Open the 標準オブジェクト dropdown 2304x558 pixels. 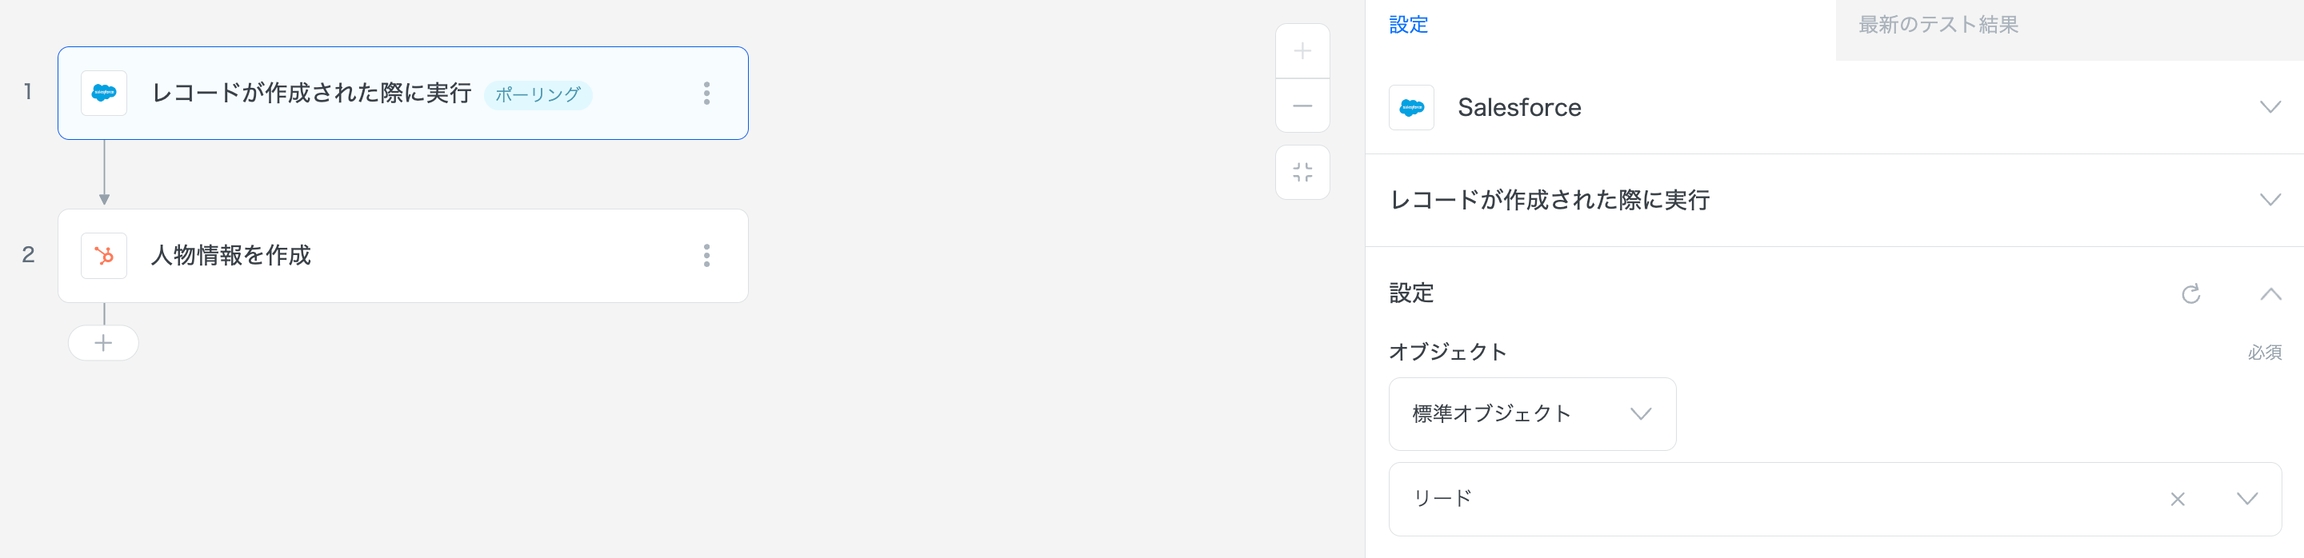pyautogui.click(x=1531, y=414)
